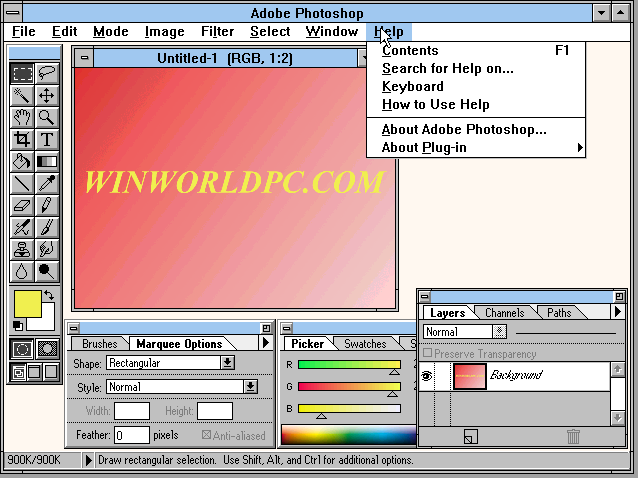Select the Crop tool

22,140
